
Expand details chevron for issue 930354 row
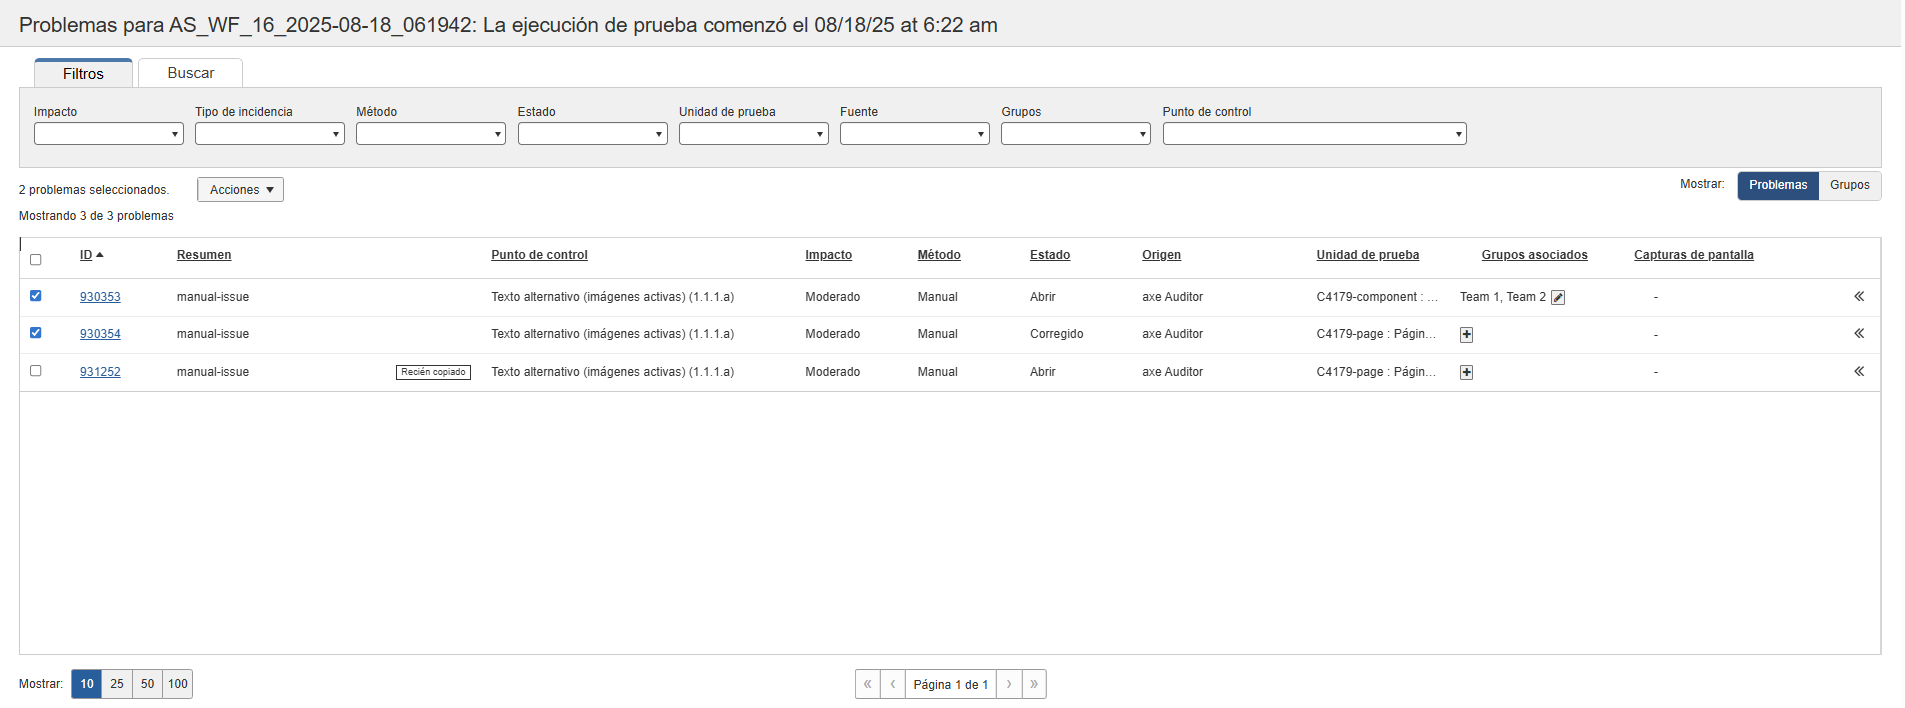1858,334
